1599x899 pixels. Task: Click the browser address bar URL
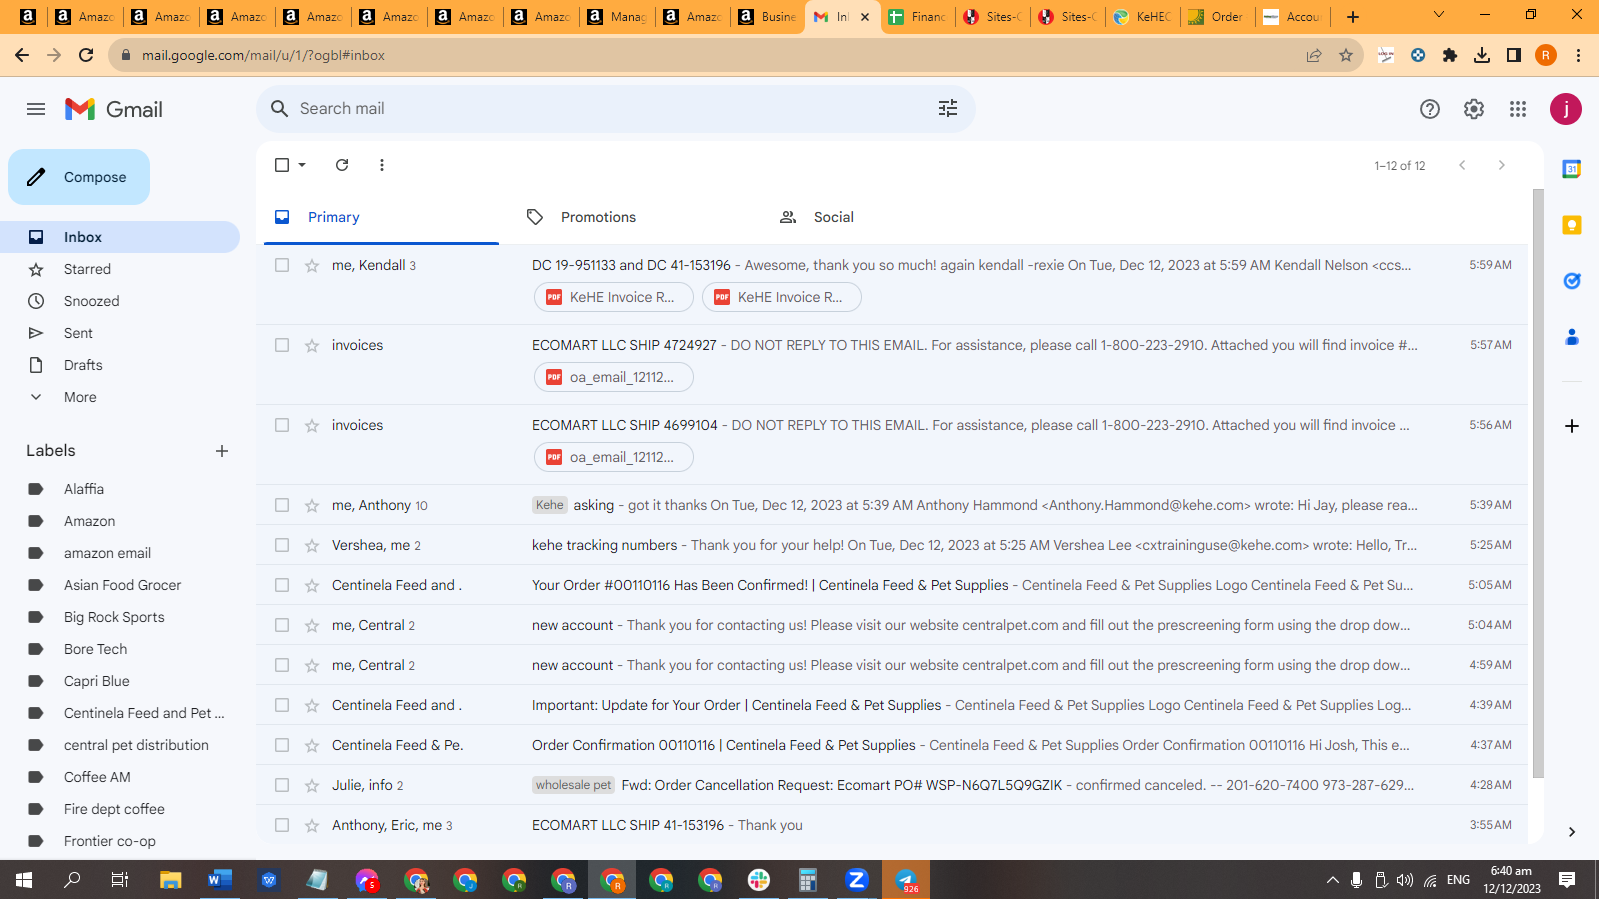coord(263,55)
